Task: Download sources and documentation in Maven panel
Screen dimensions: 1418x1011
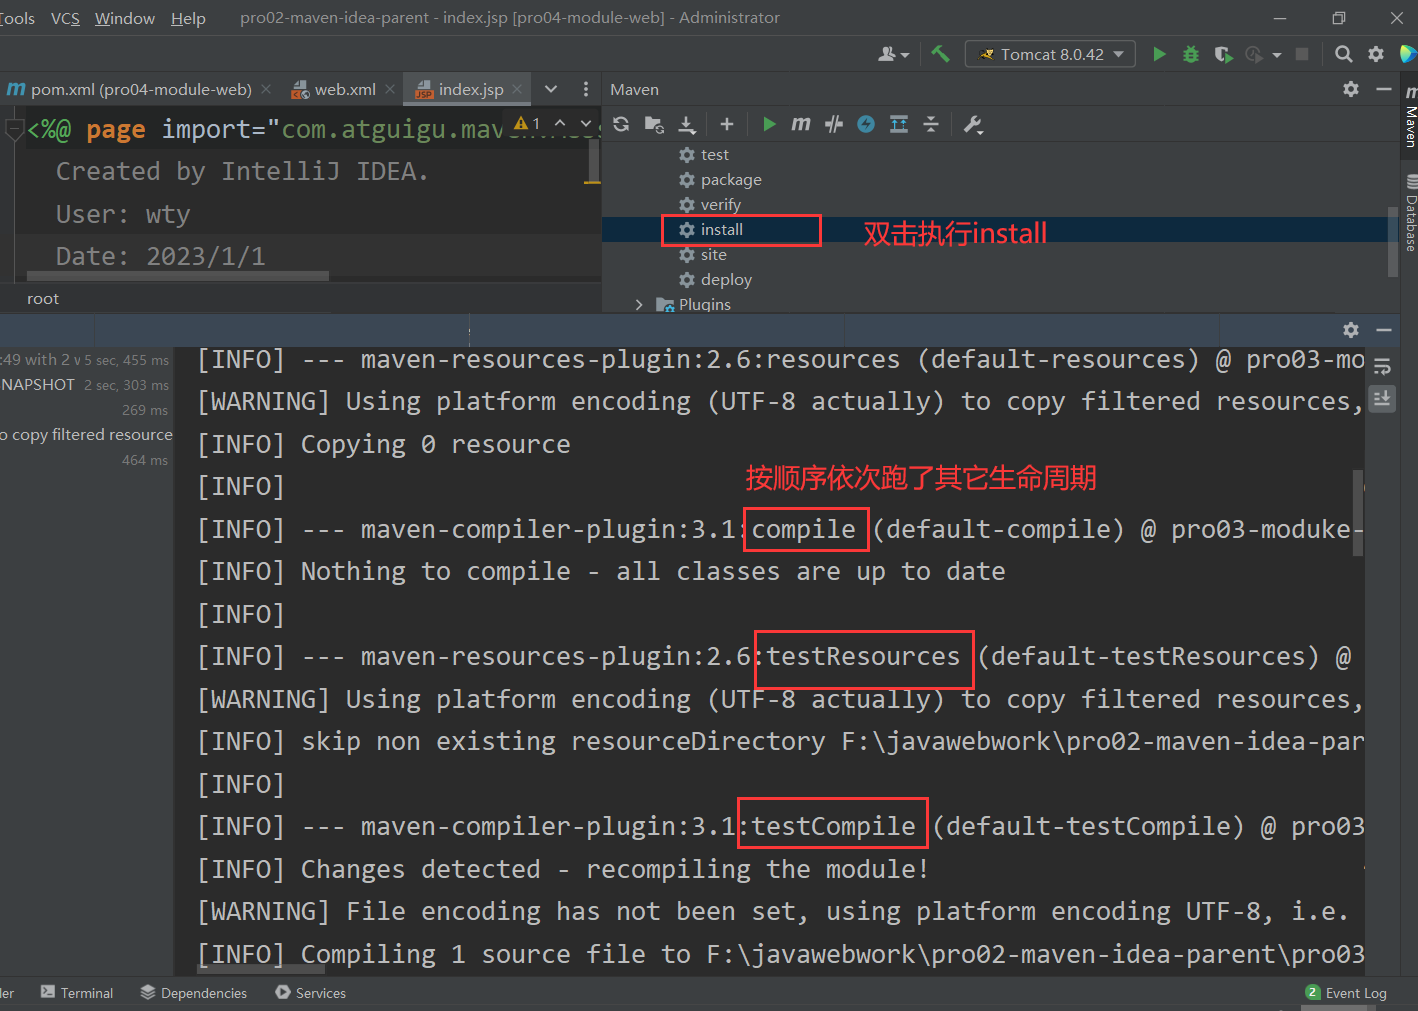Action: pyautogui.click(x=687, y=124)
